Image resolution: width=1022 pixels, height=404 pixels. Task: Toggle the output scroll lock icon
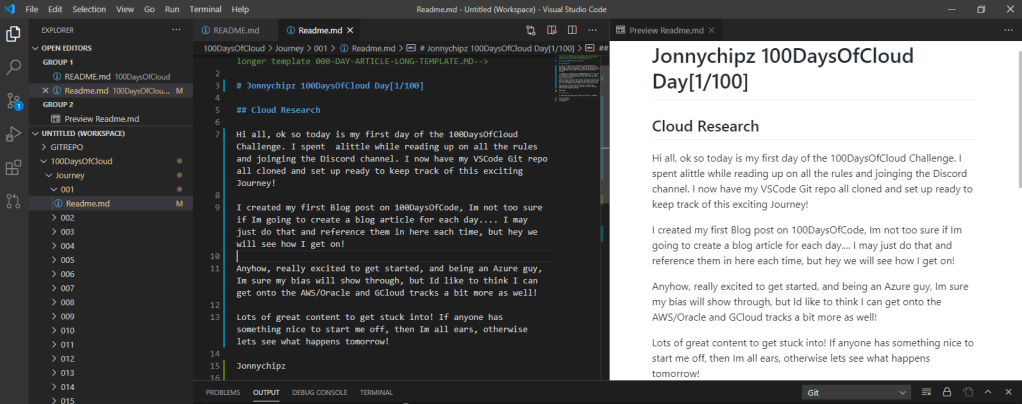(946, 392)
